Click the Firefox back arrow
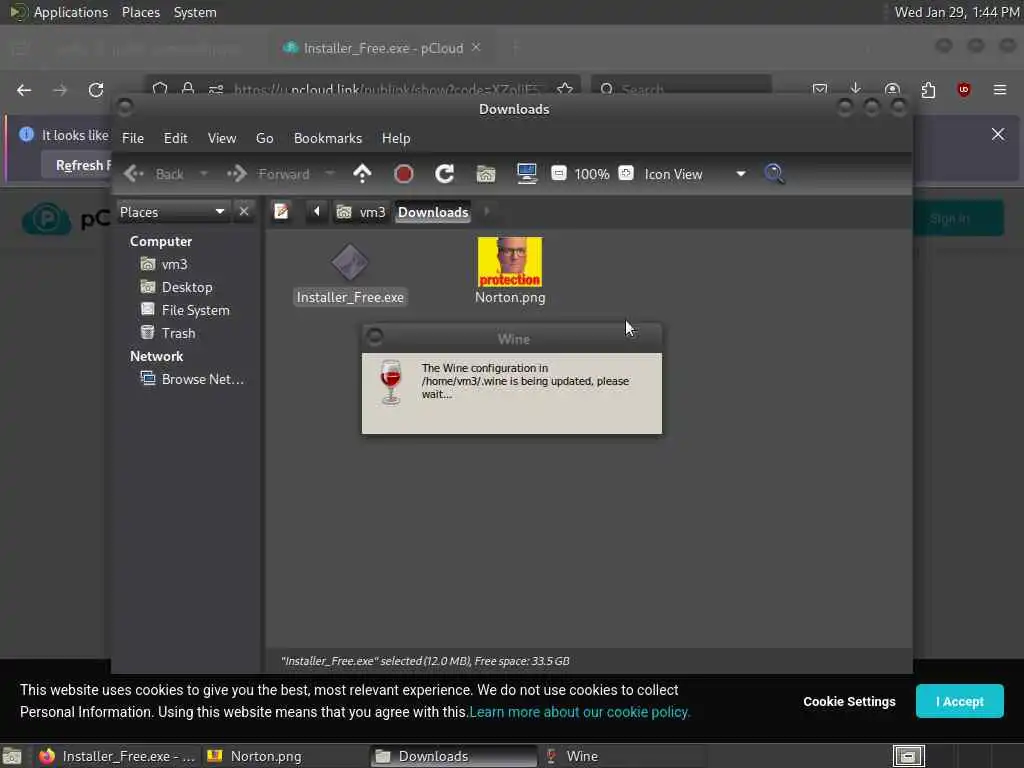Viewport: 1024px width, 768px height. point(24,90)
